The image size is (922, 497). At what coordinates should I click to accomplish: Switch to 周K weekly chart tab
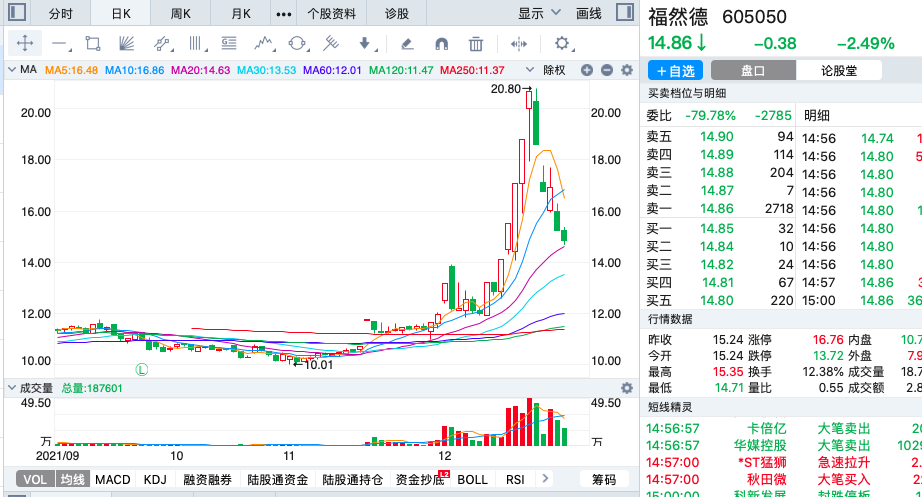tap(181, 14)
